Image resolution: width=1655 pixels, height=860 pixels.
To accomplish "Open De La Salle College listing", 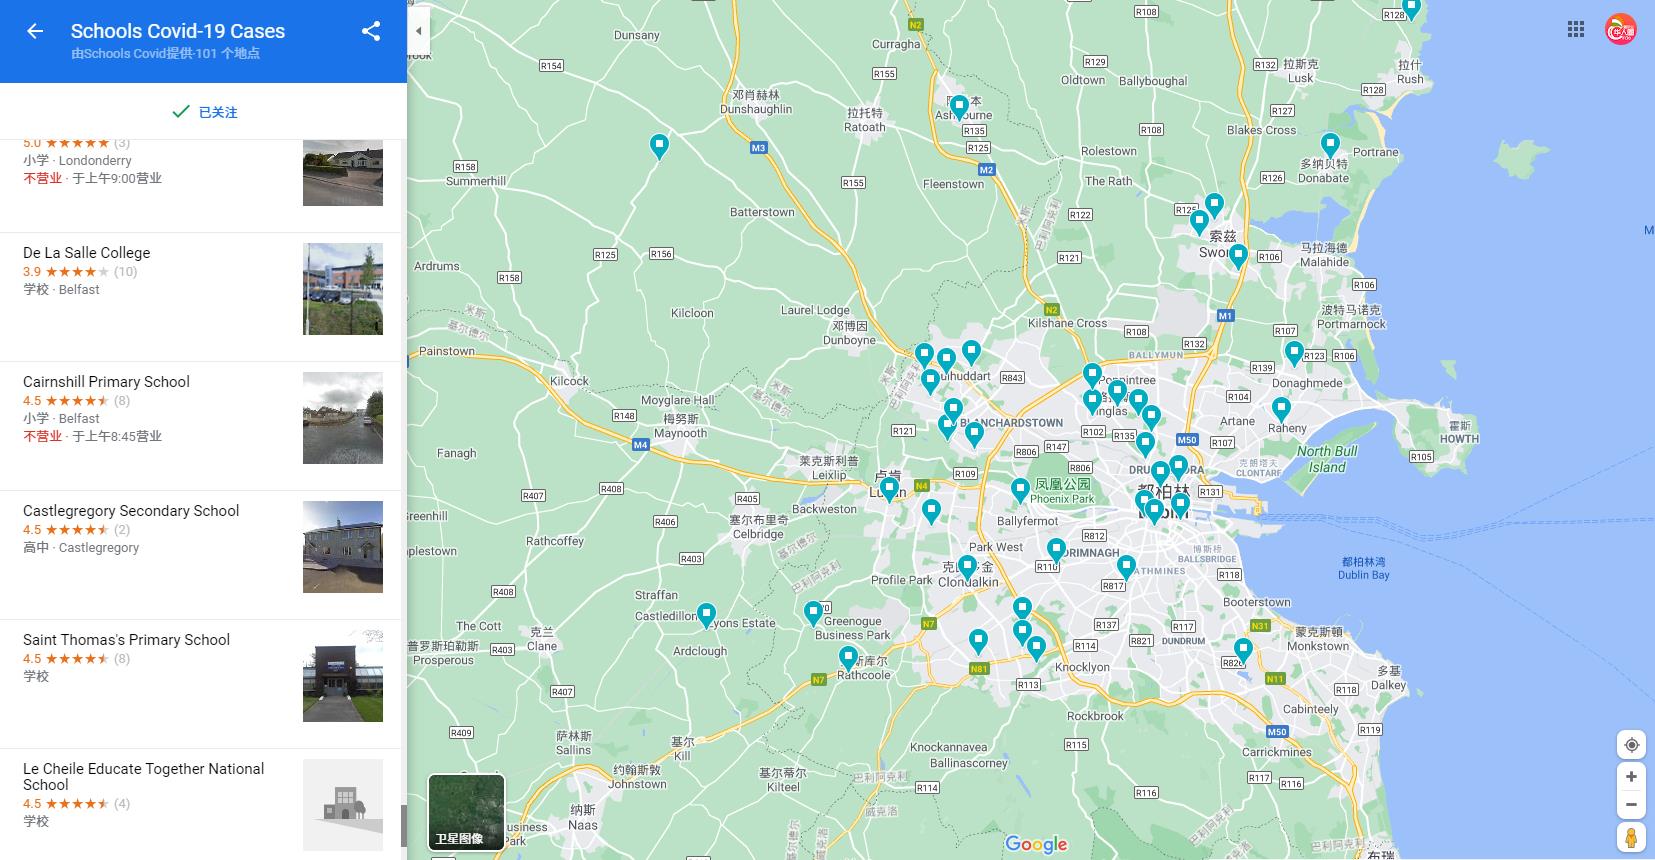I will coord(200,297).
